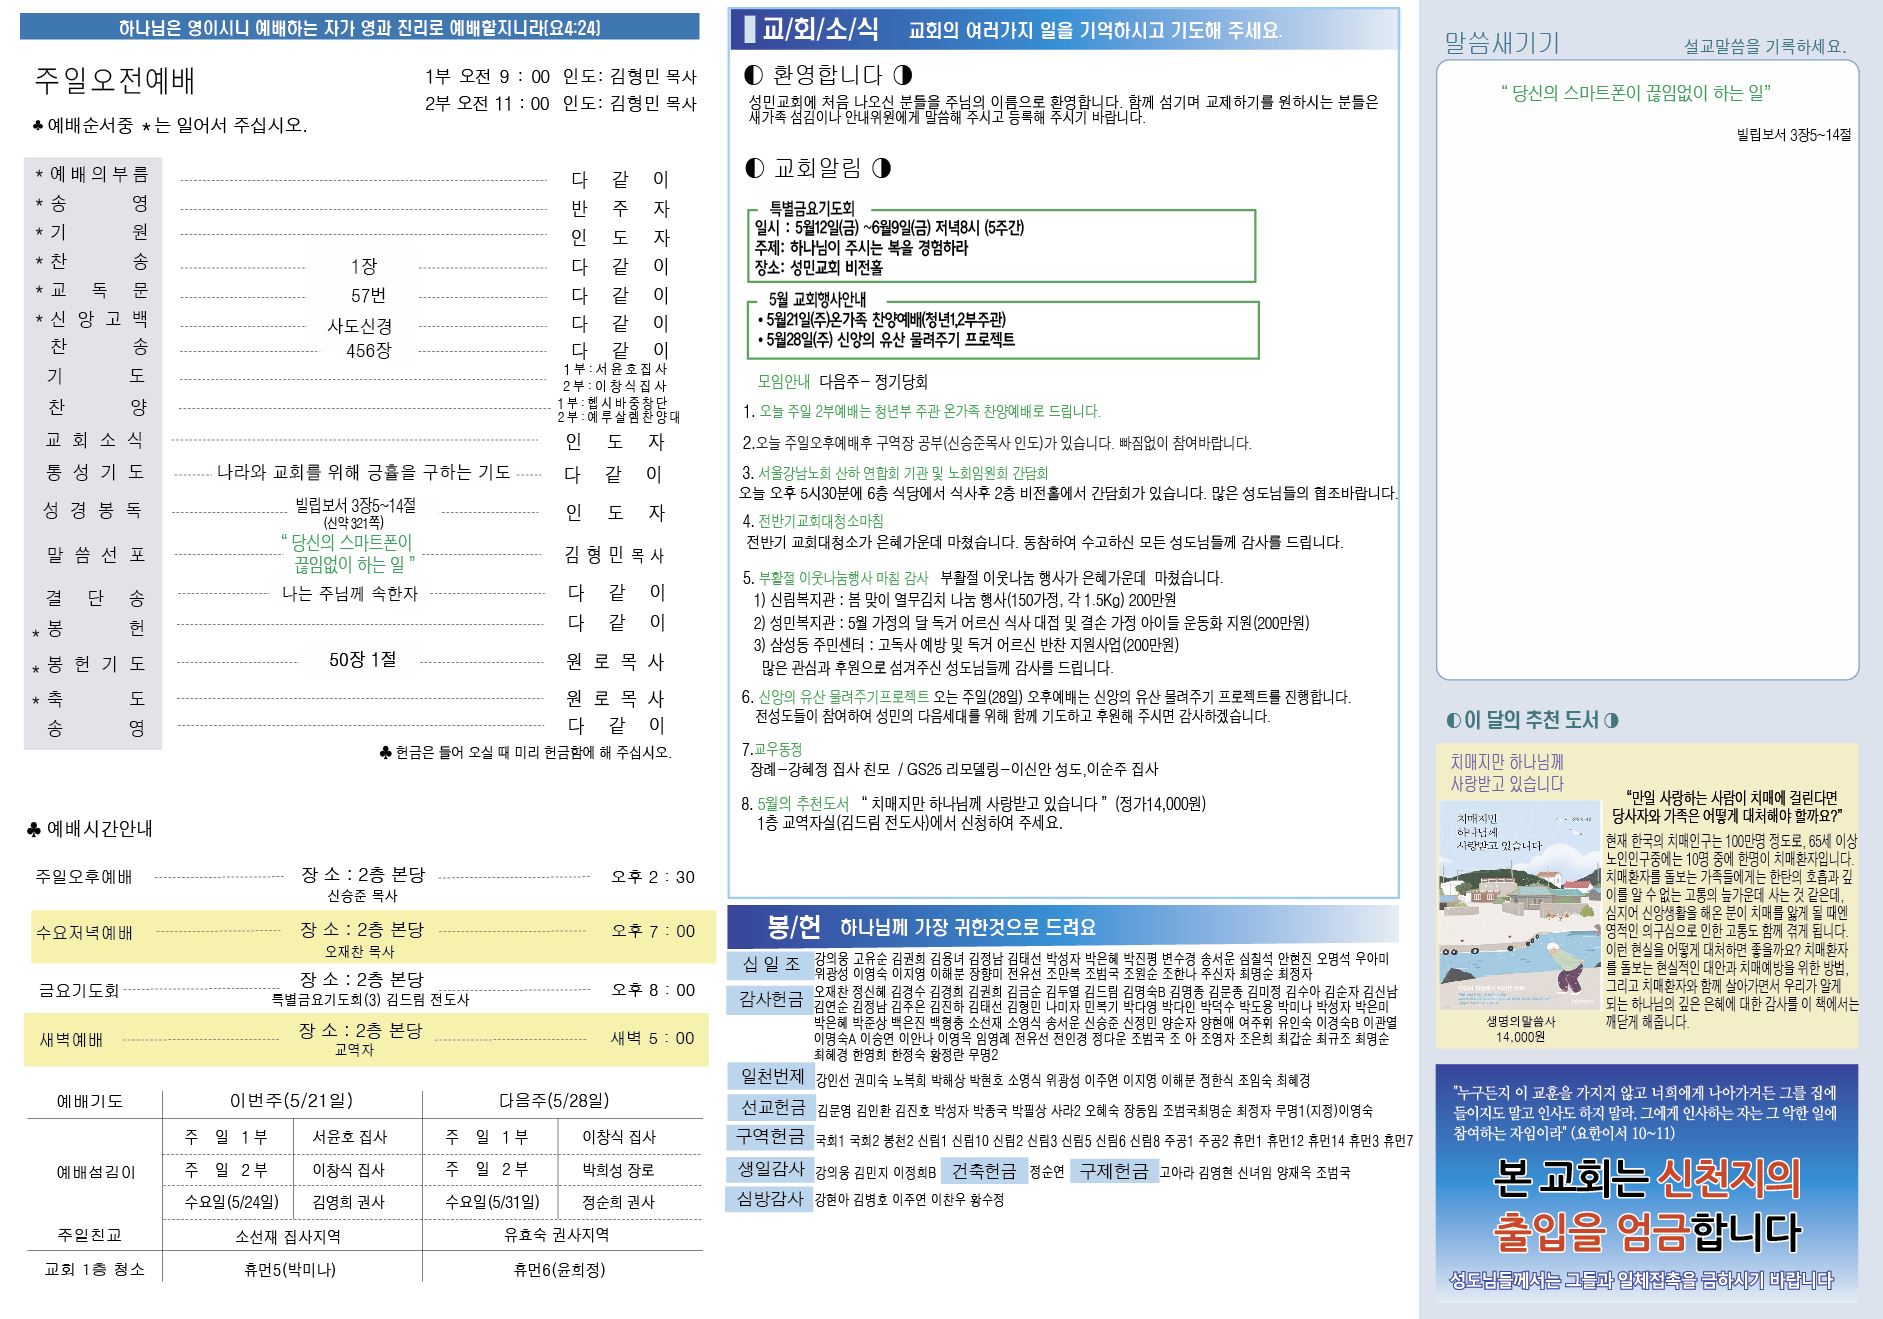Click 5월28일(주) 신앙의 유산 물려주기 프로젝트 line
1883x1319 pixels.
tap(886, 340)
